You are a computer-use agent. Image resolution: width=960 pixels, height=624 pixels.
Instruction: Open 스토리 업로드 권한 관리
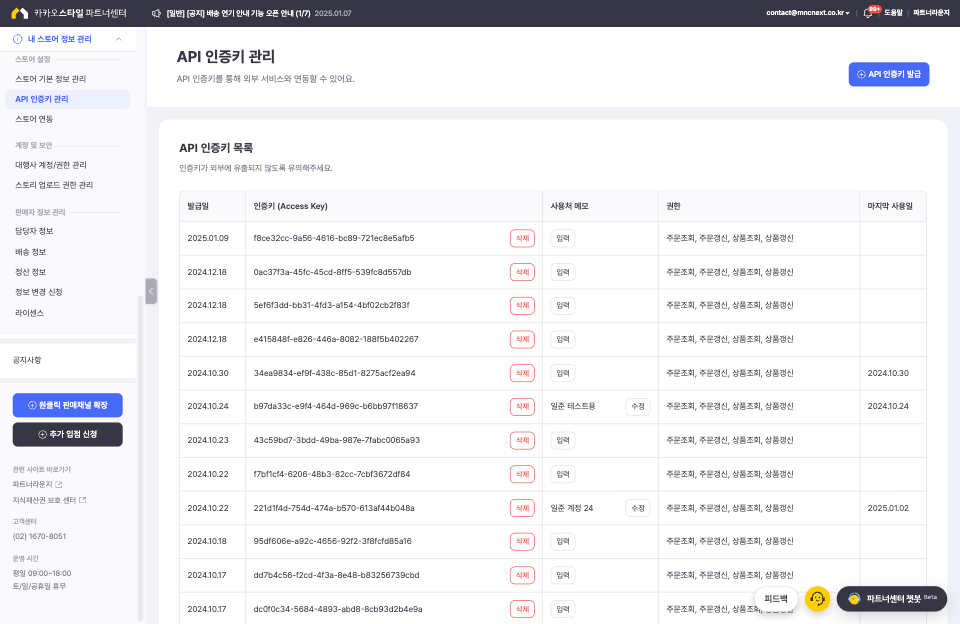54,185
